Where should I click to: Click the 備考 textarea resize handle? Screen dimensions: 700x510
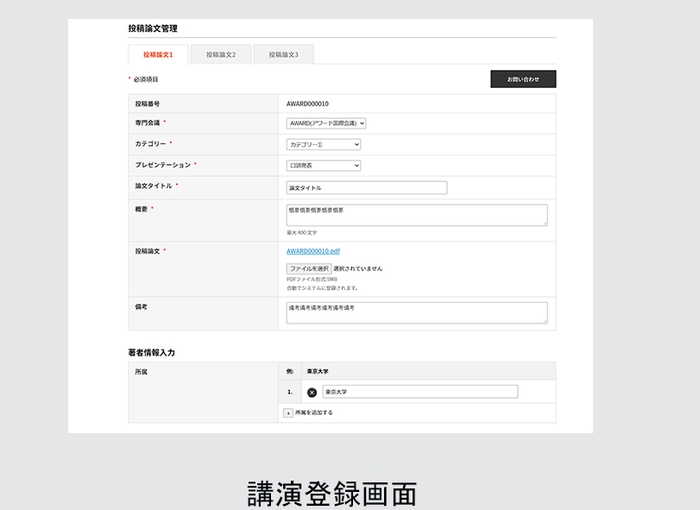(544, 320)
